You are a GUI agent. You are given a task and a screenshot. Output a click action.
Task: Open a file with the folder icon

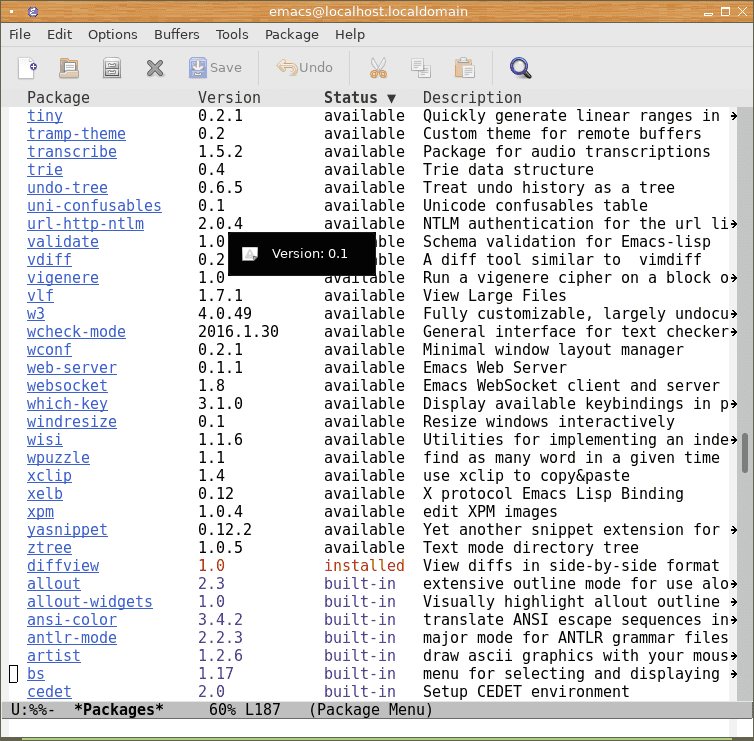coord(69,68)
